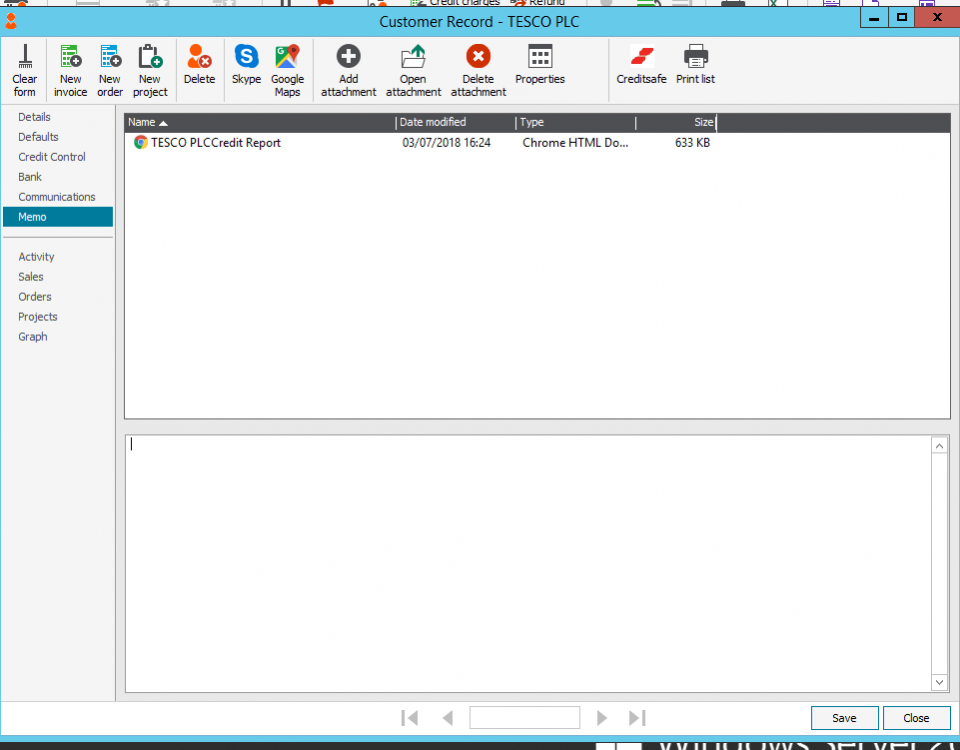Open the Orders section
960x750 pixels.
tap(35, 297)
